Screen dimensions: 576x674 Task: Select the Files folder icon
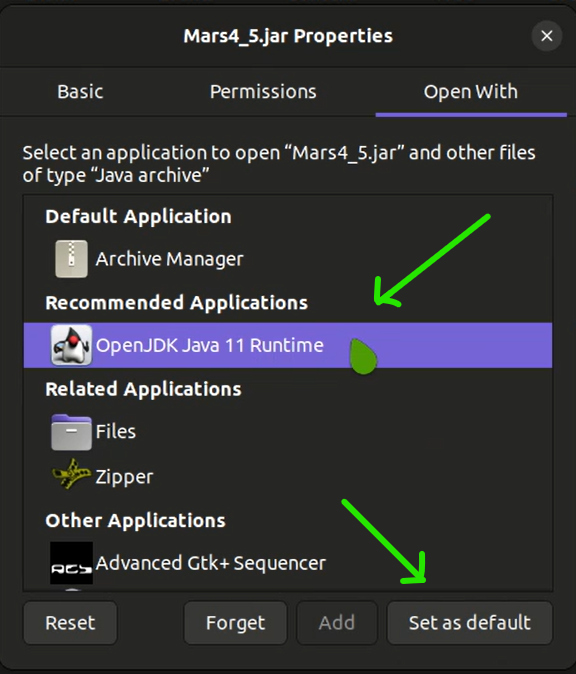71,432
